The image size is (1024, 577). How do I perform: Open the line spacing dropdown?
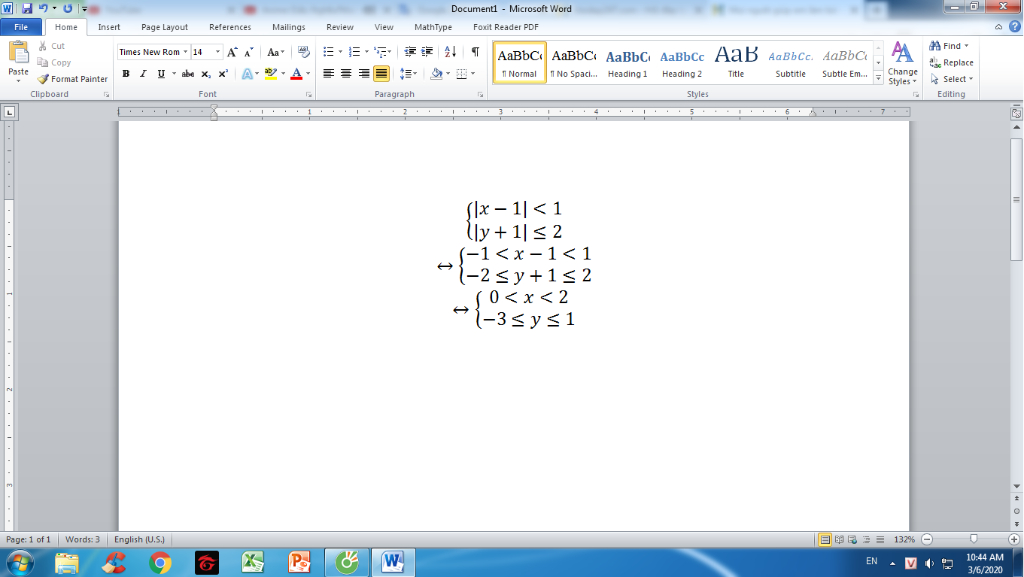(408, 74)
